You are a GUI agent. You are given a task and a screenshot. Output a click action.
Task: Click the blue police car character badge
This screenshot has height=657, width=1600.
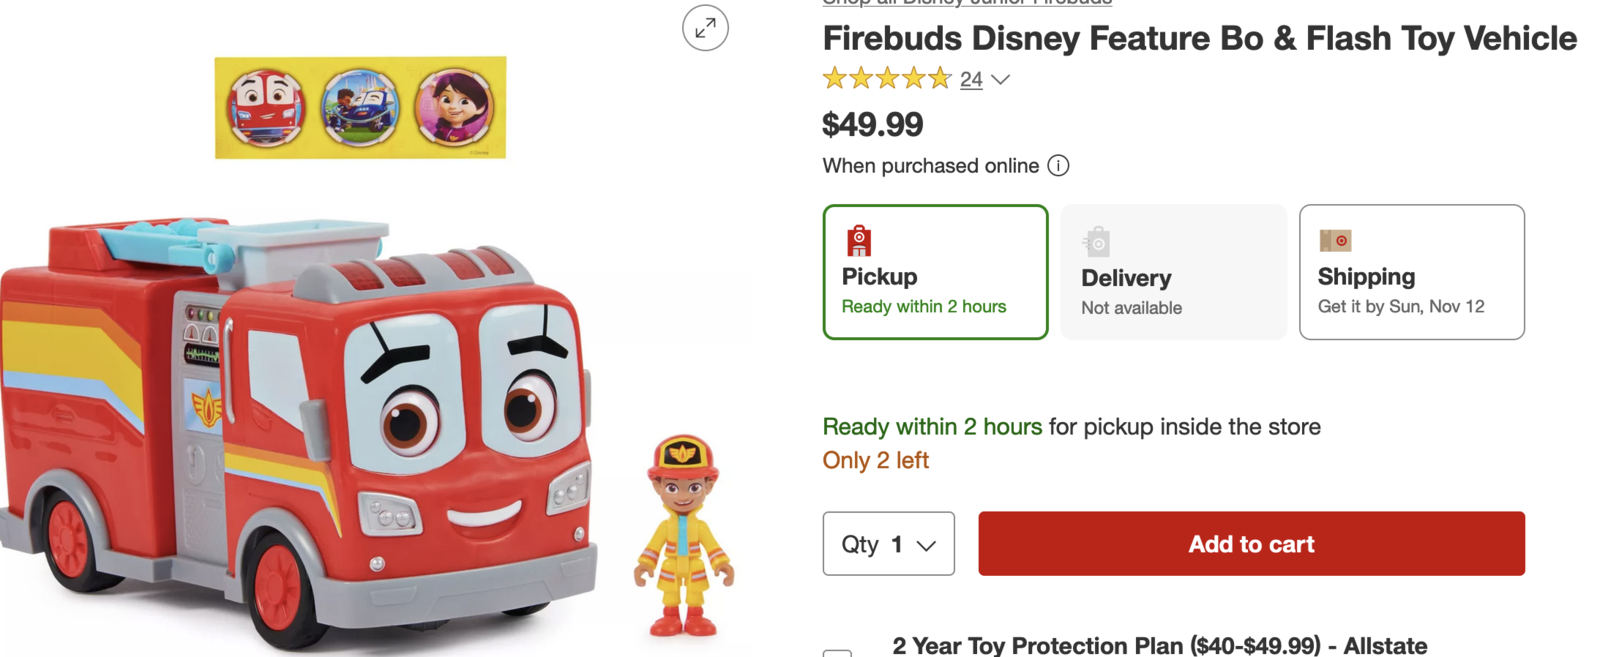(x=360, y=107)
